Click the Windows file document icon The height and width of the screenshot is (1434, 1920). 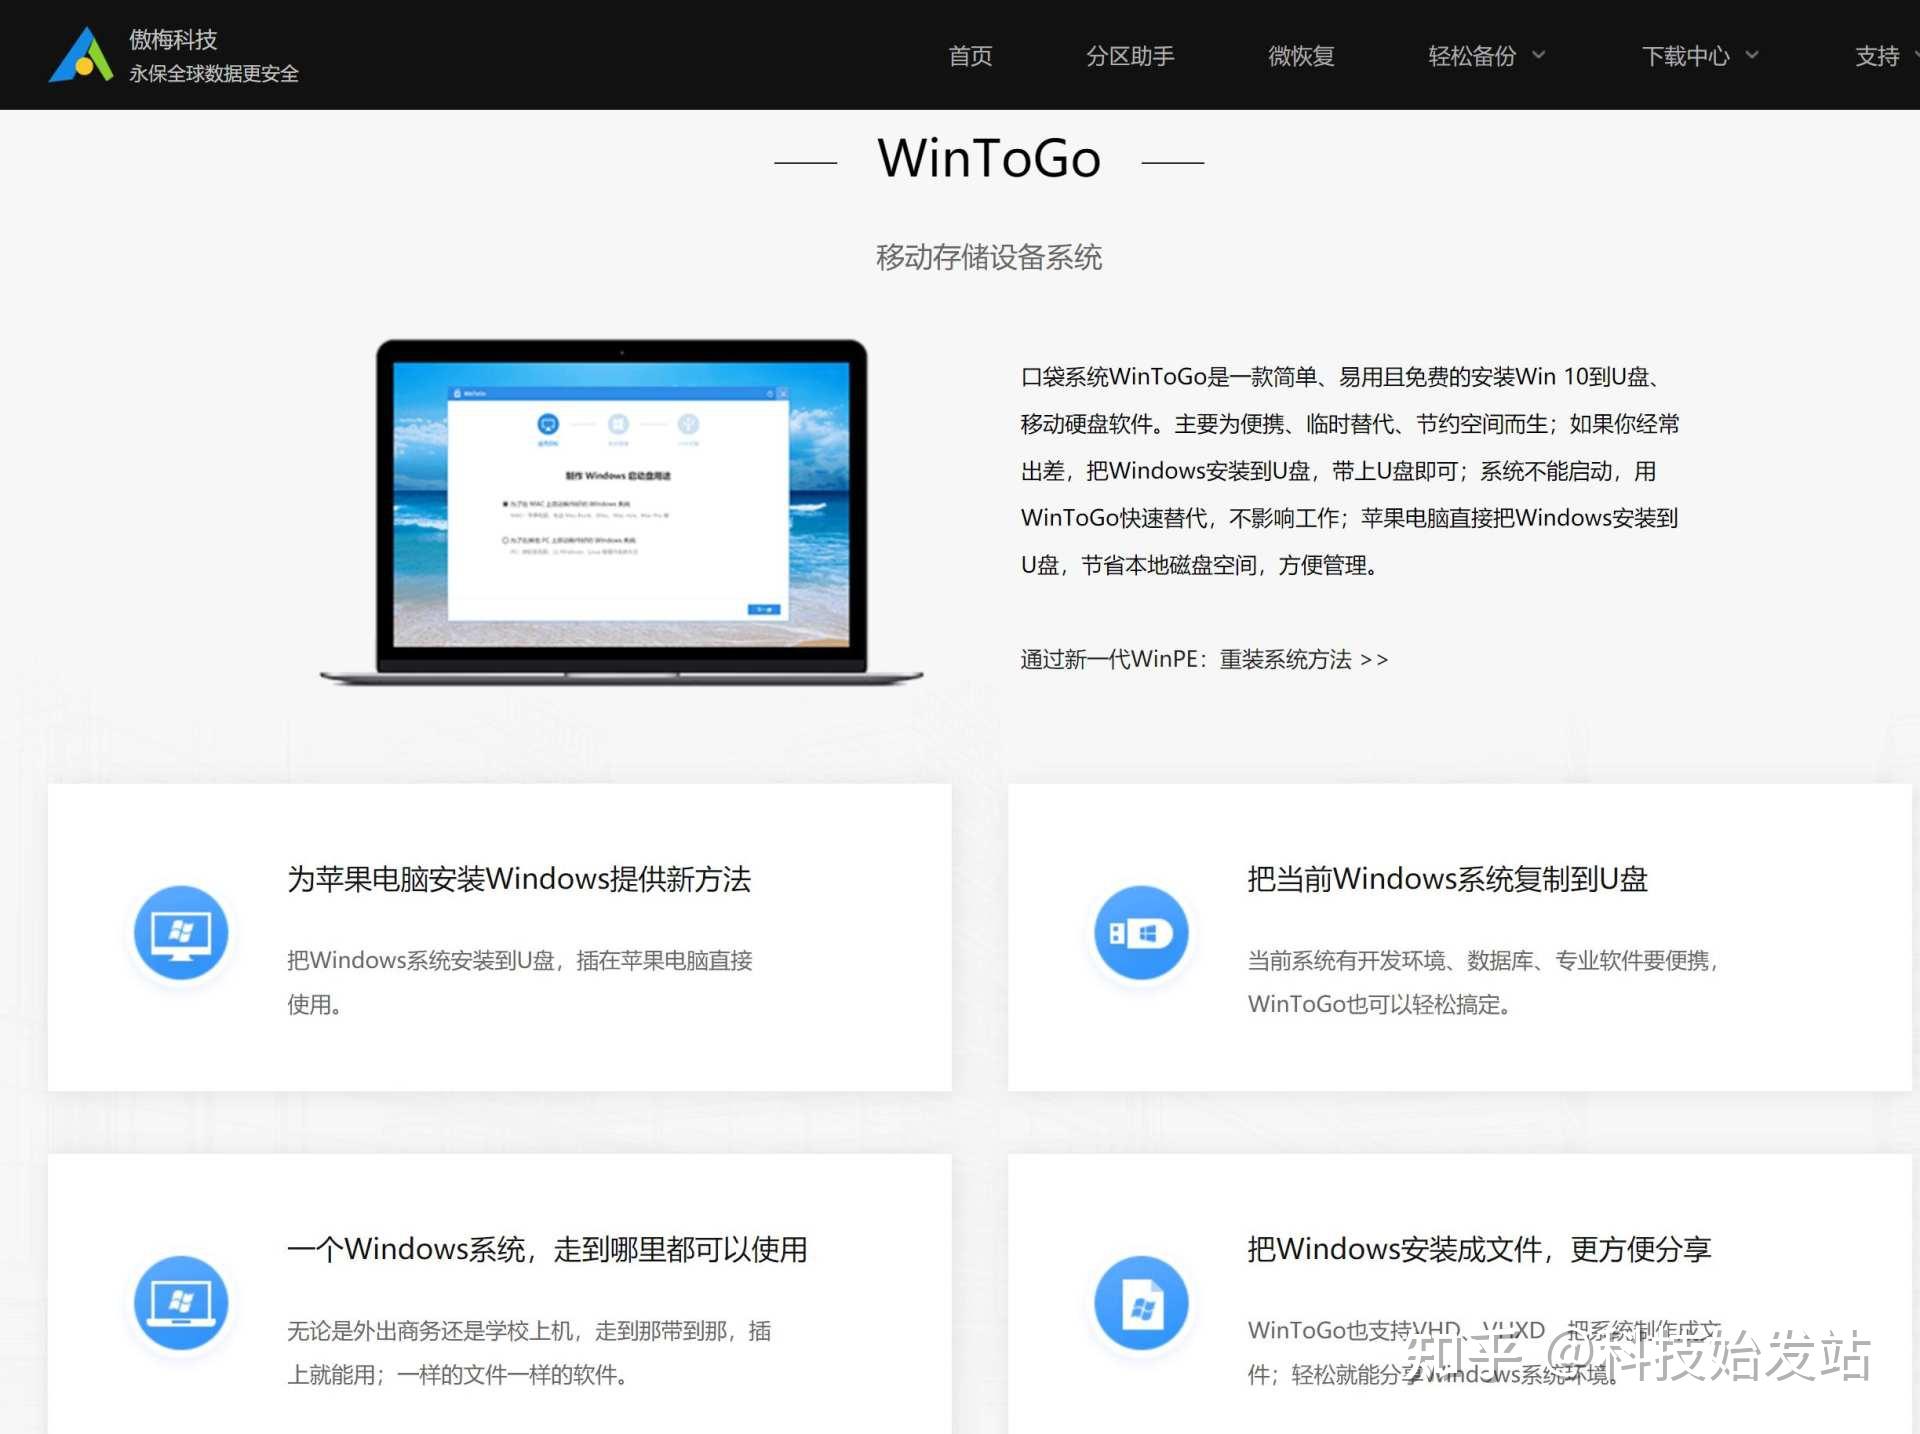coord(1141,1303)
